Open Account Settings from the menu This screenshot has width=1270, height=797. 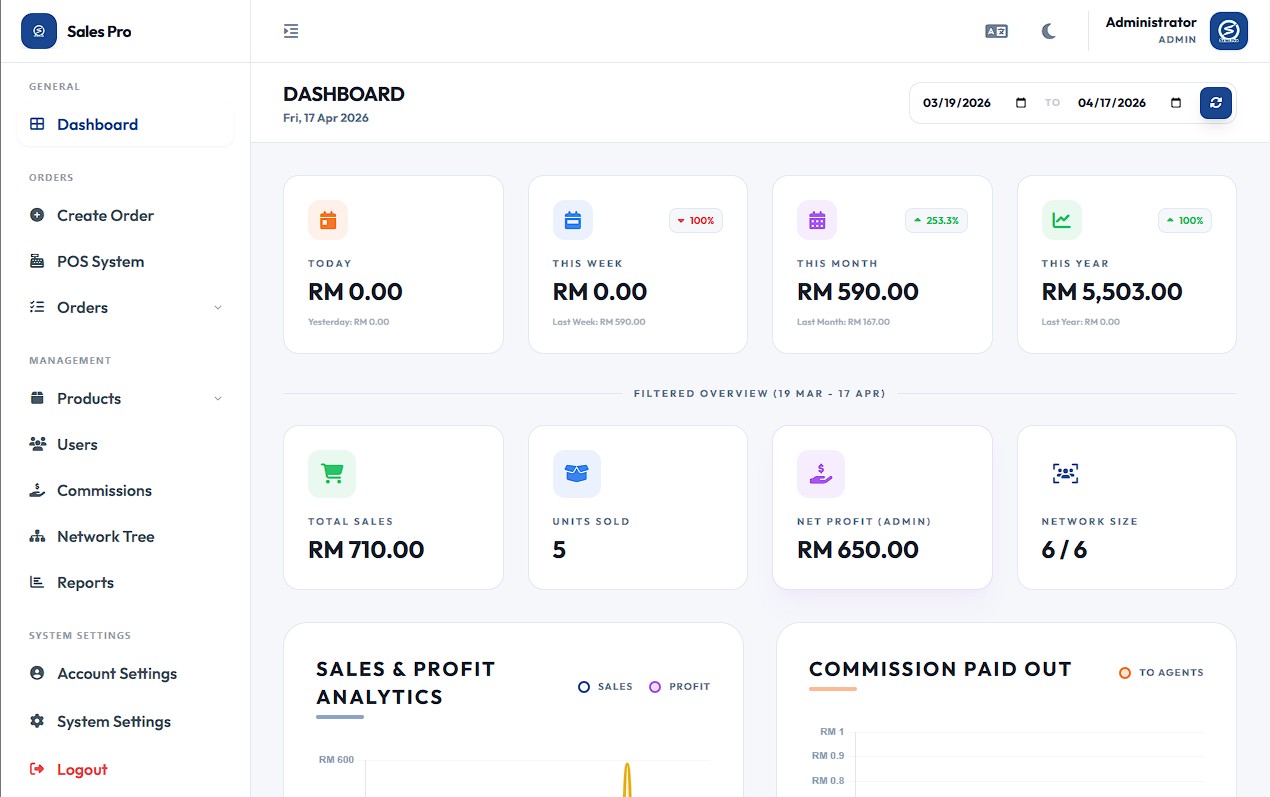[117, 673]
